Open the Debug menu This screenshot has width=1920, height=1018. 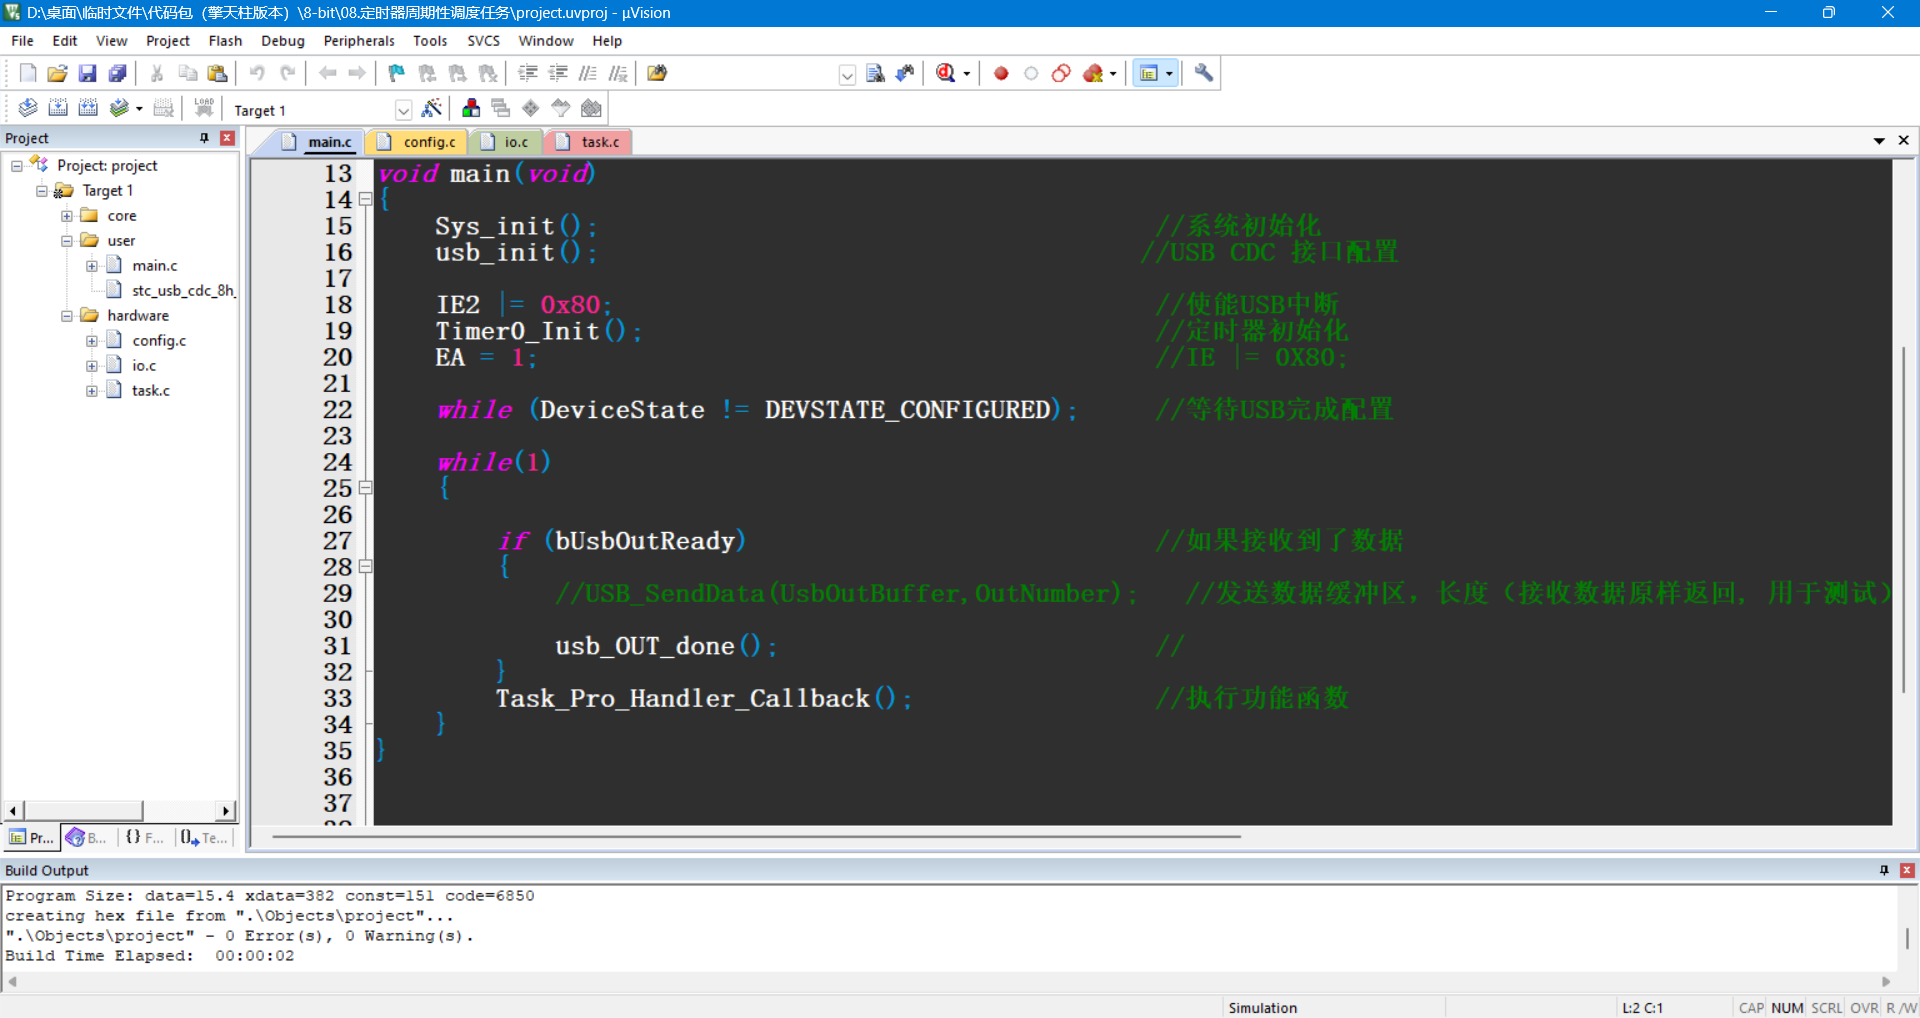point(283,41)
